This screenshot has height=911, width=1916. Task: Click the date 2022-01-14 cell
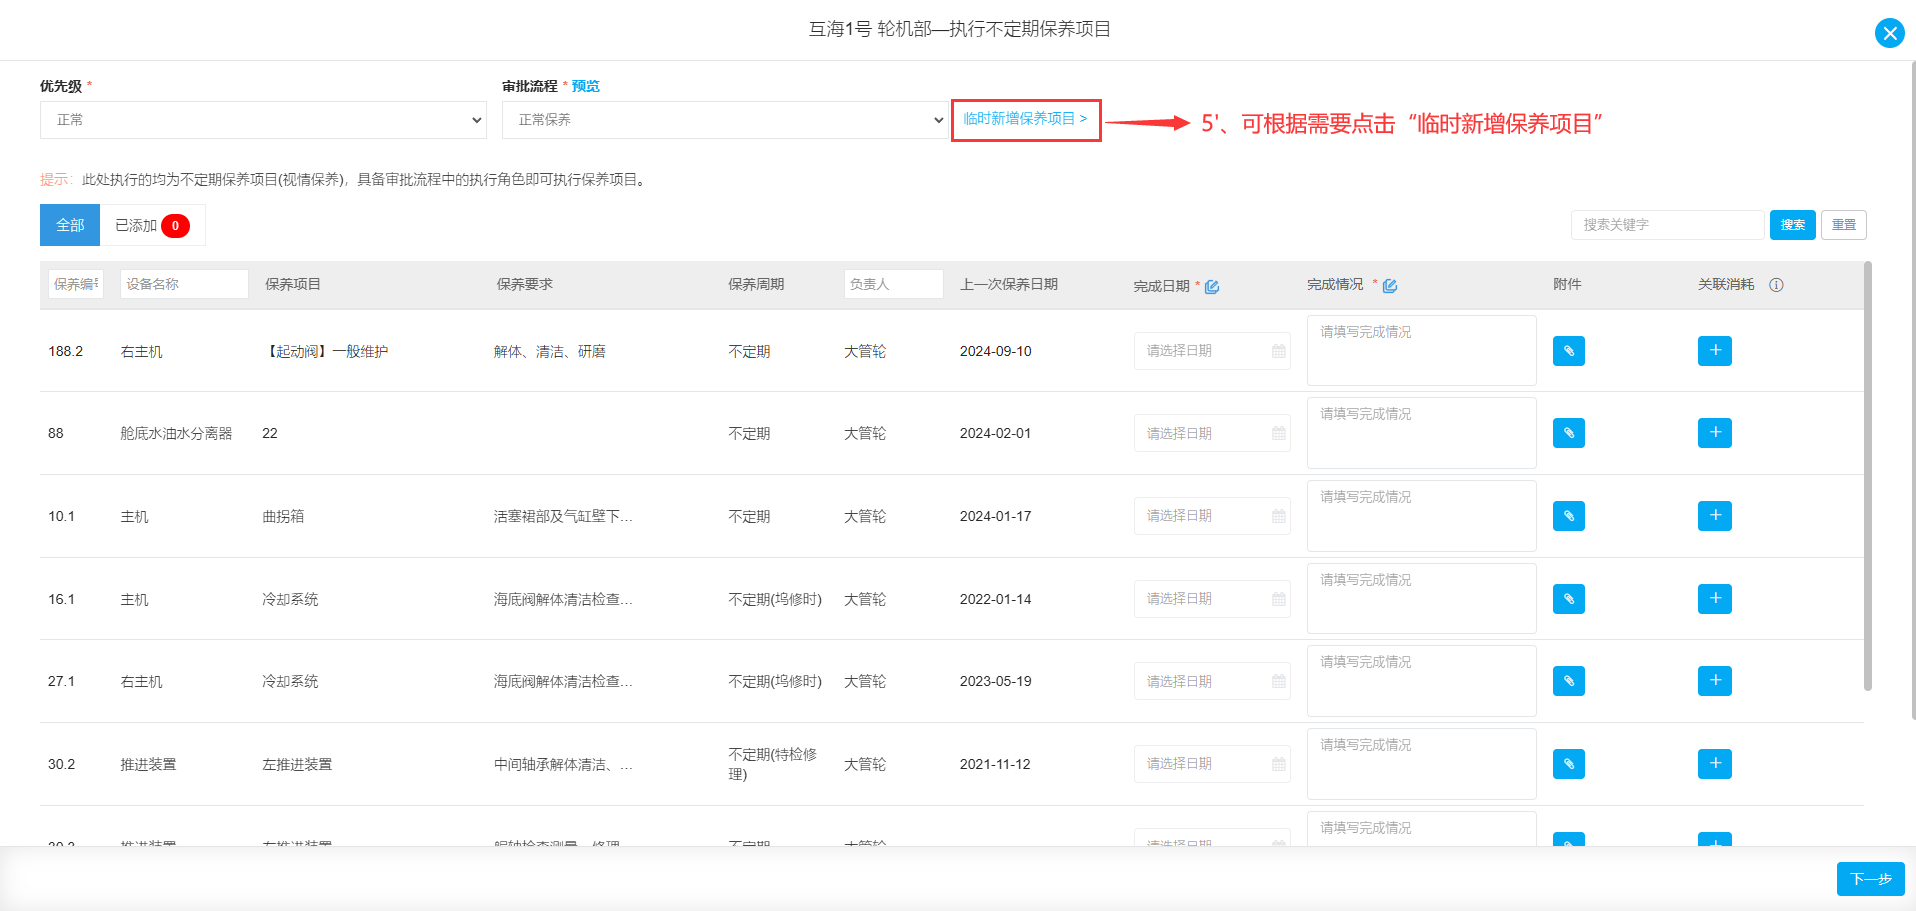coord(995,599)
